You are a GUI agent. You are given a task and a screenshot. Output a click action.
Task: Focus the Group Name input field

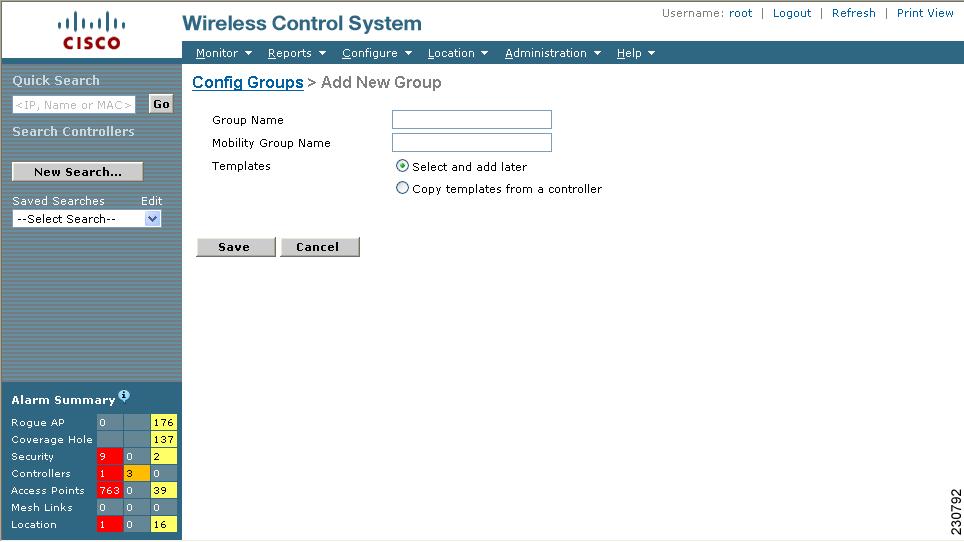(x=472, y=119)
